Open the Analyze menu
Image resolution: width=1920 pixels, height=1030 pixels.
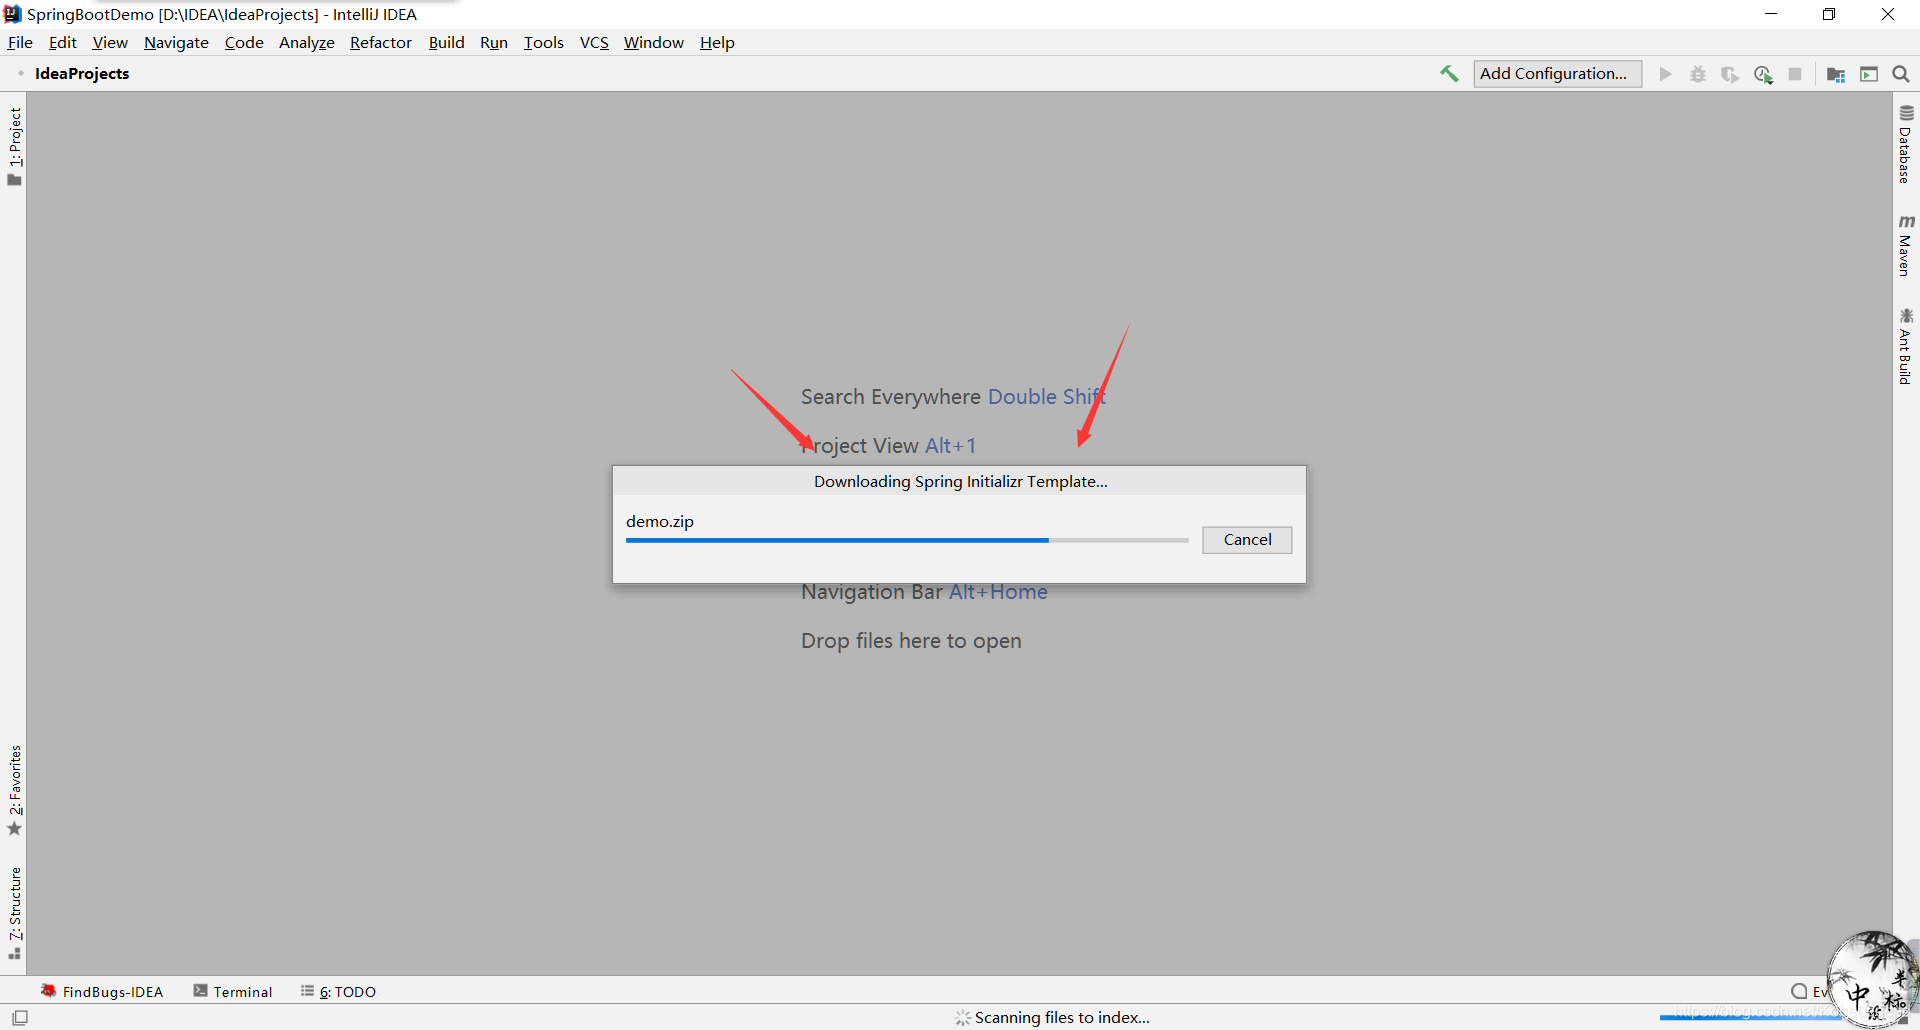coord(306,42)
